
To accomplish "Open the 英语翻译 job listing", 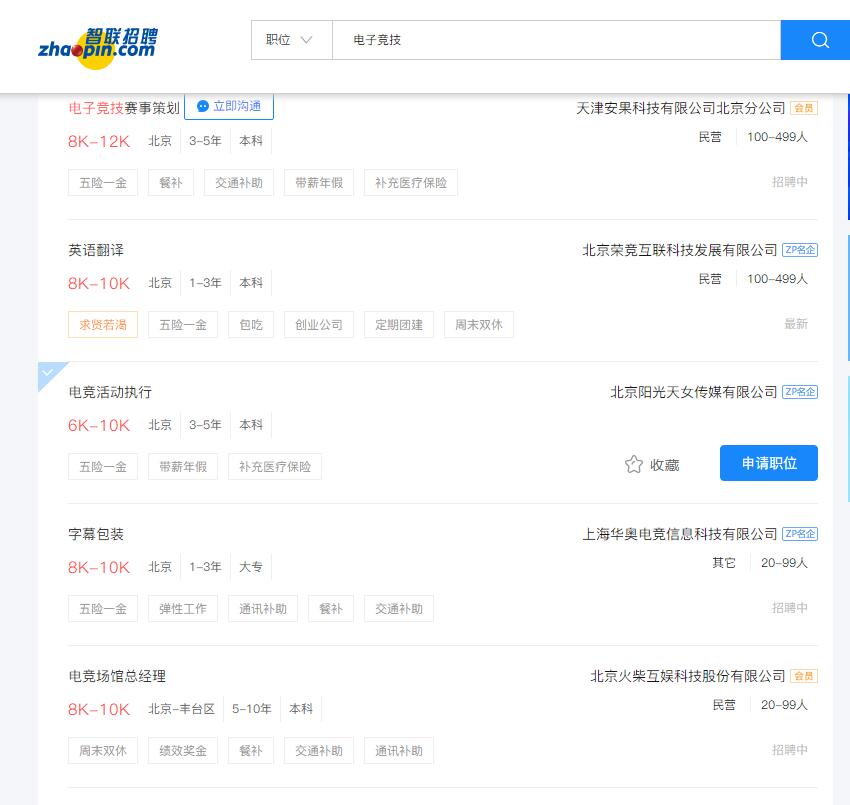I will tap(96, 250).
